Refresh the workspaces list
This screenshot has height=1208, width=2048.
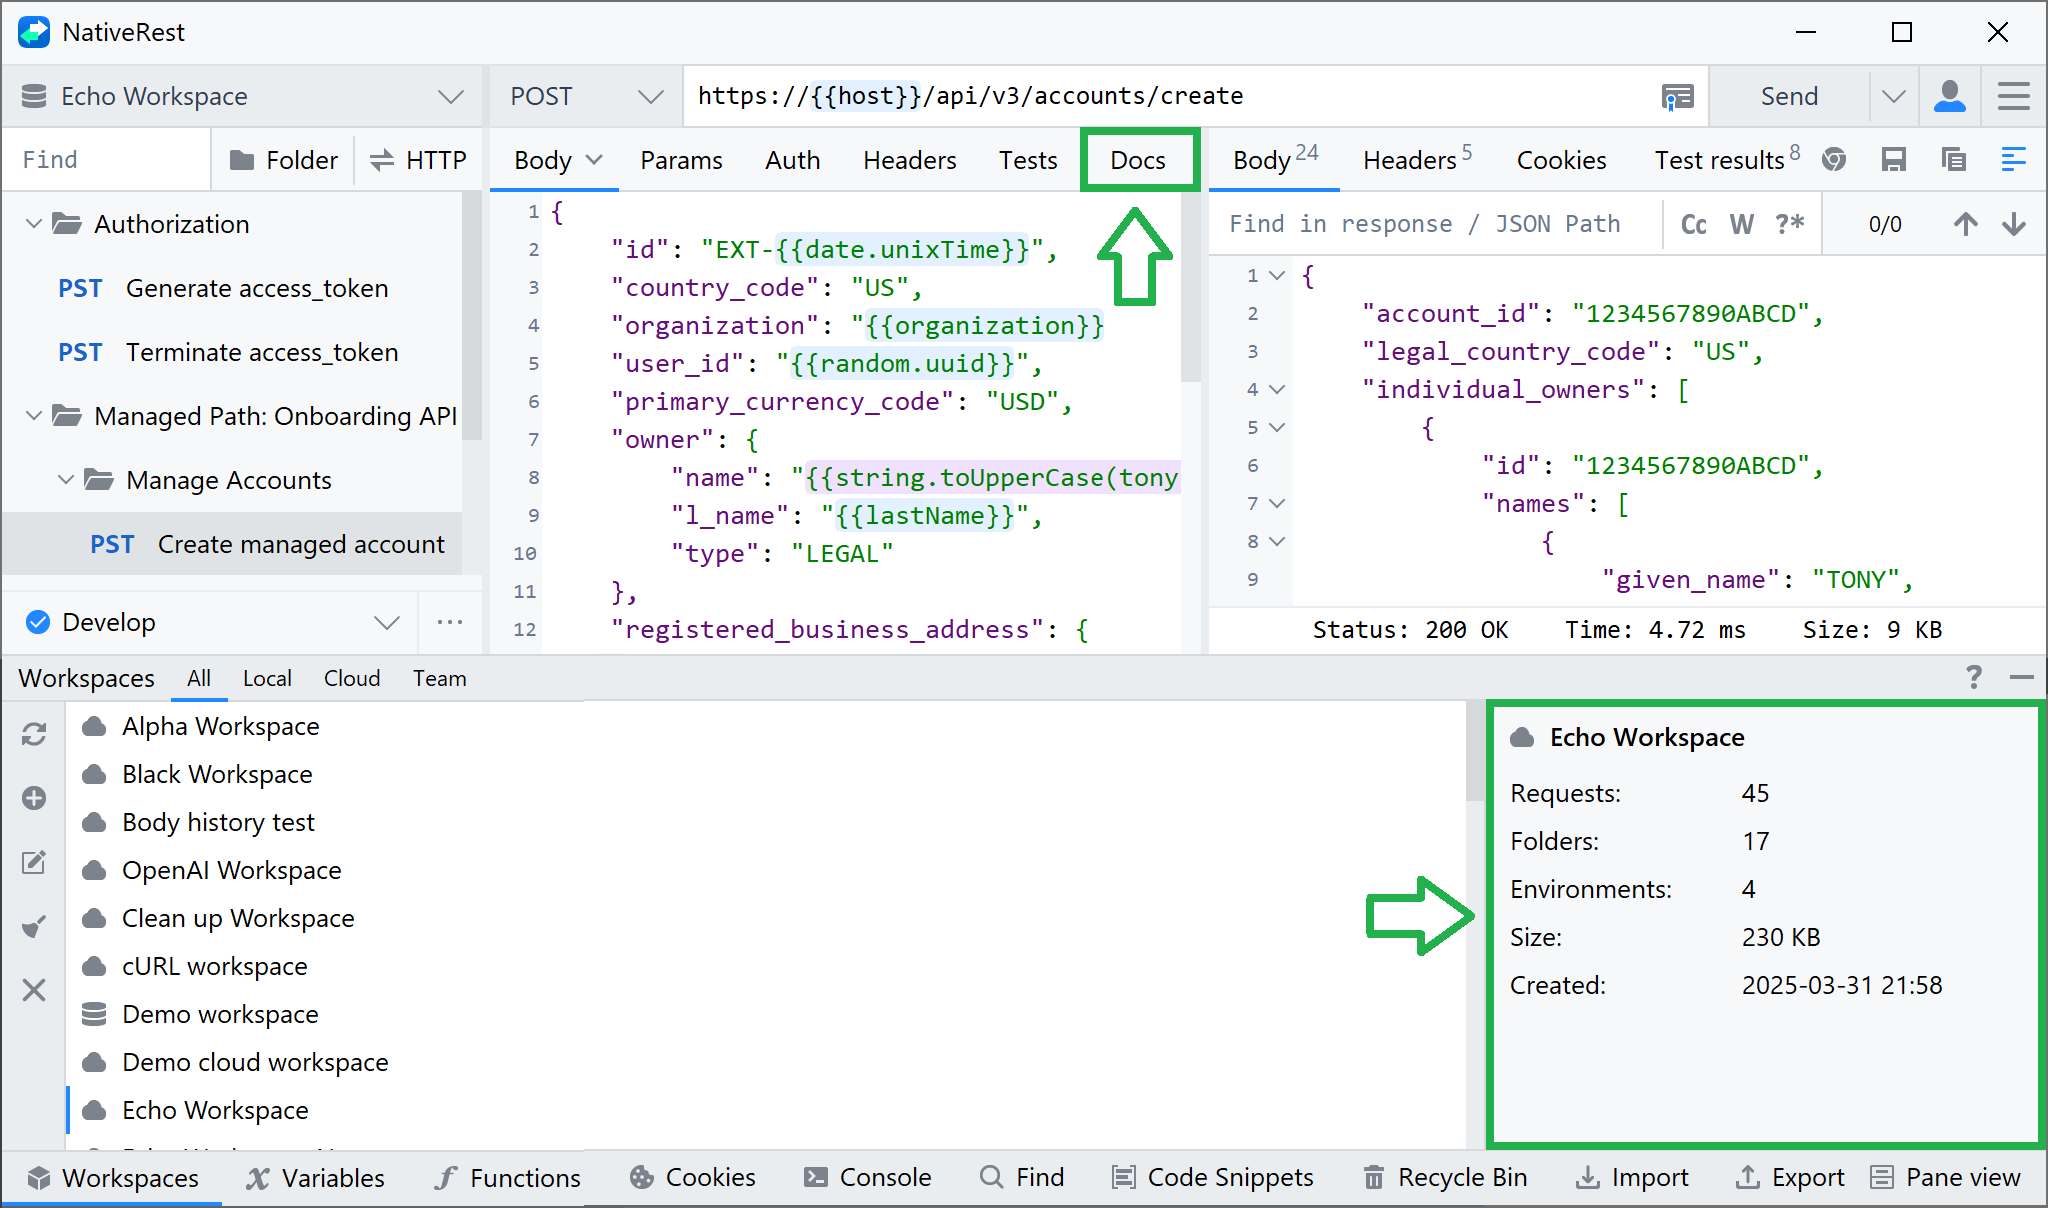(x=34, y=735)
